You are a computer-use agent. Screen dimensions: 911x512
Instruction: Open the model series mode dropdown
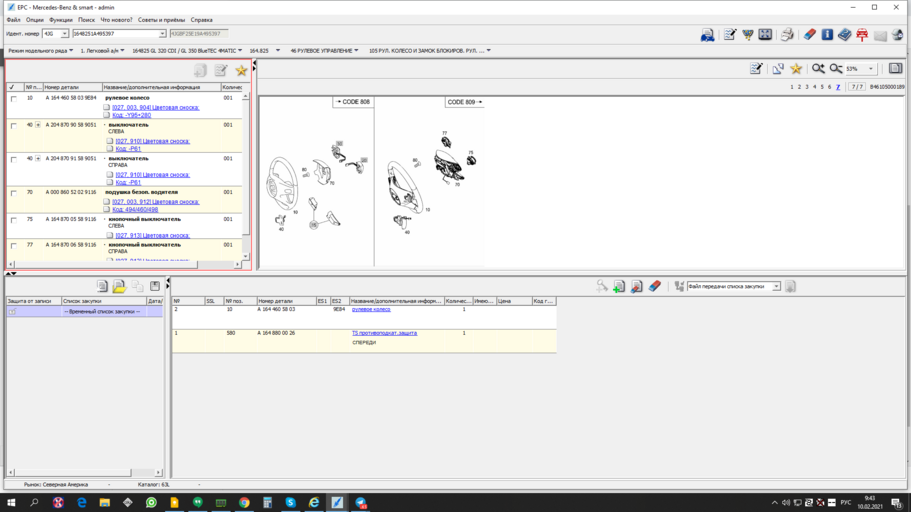[41, 51]
